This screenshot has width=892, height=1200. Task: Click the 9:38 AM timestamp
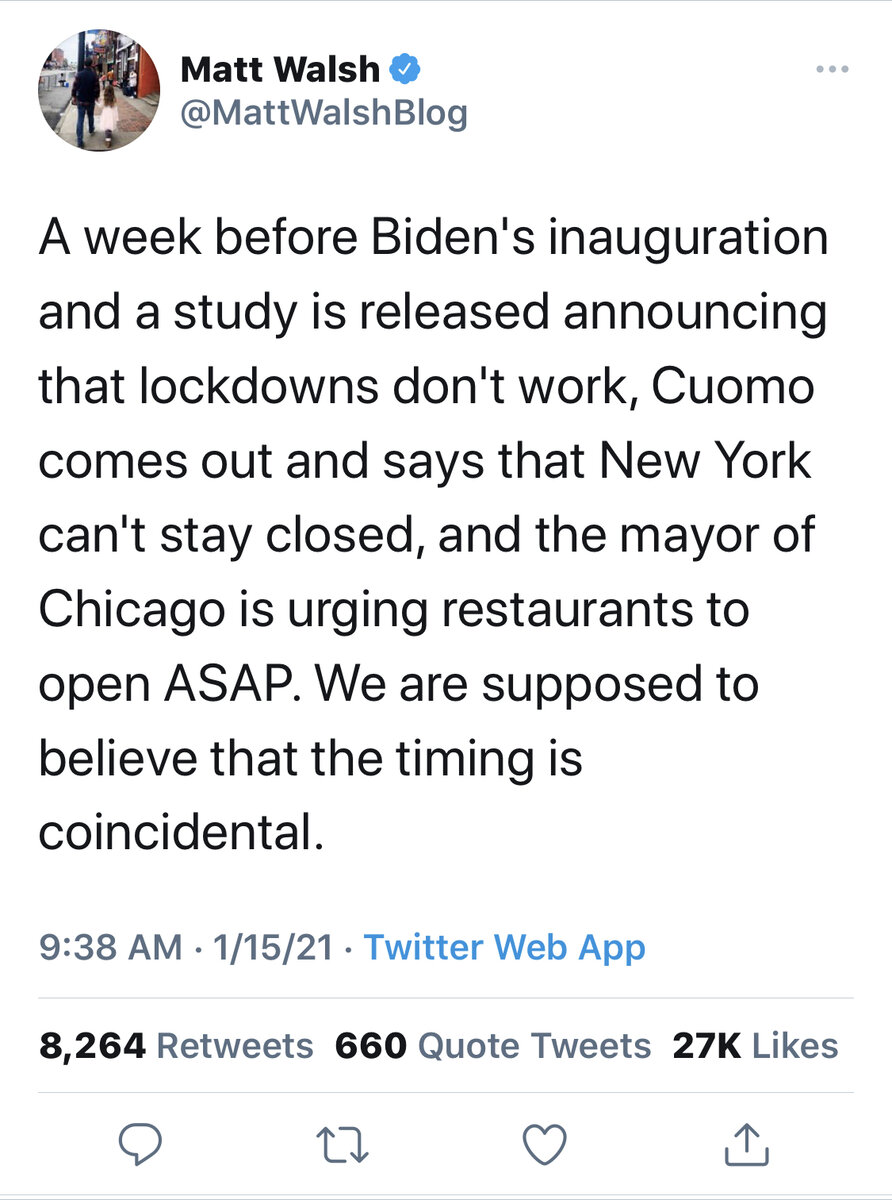111,946
